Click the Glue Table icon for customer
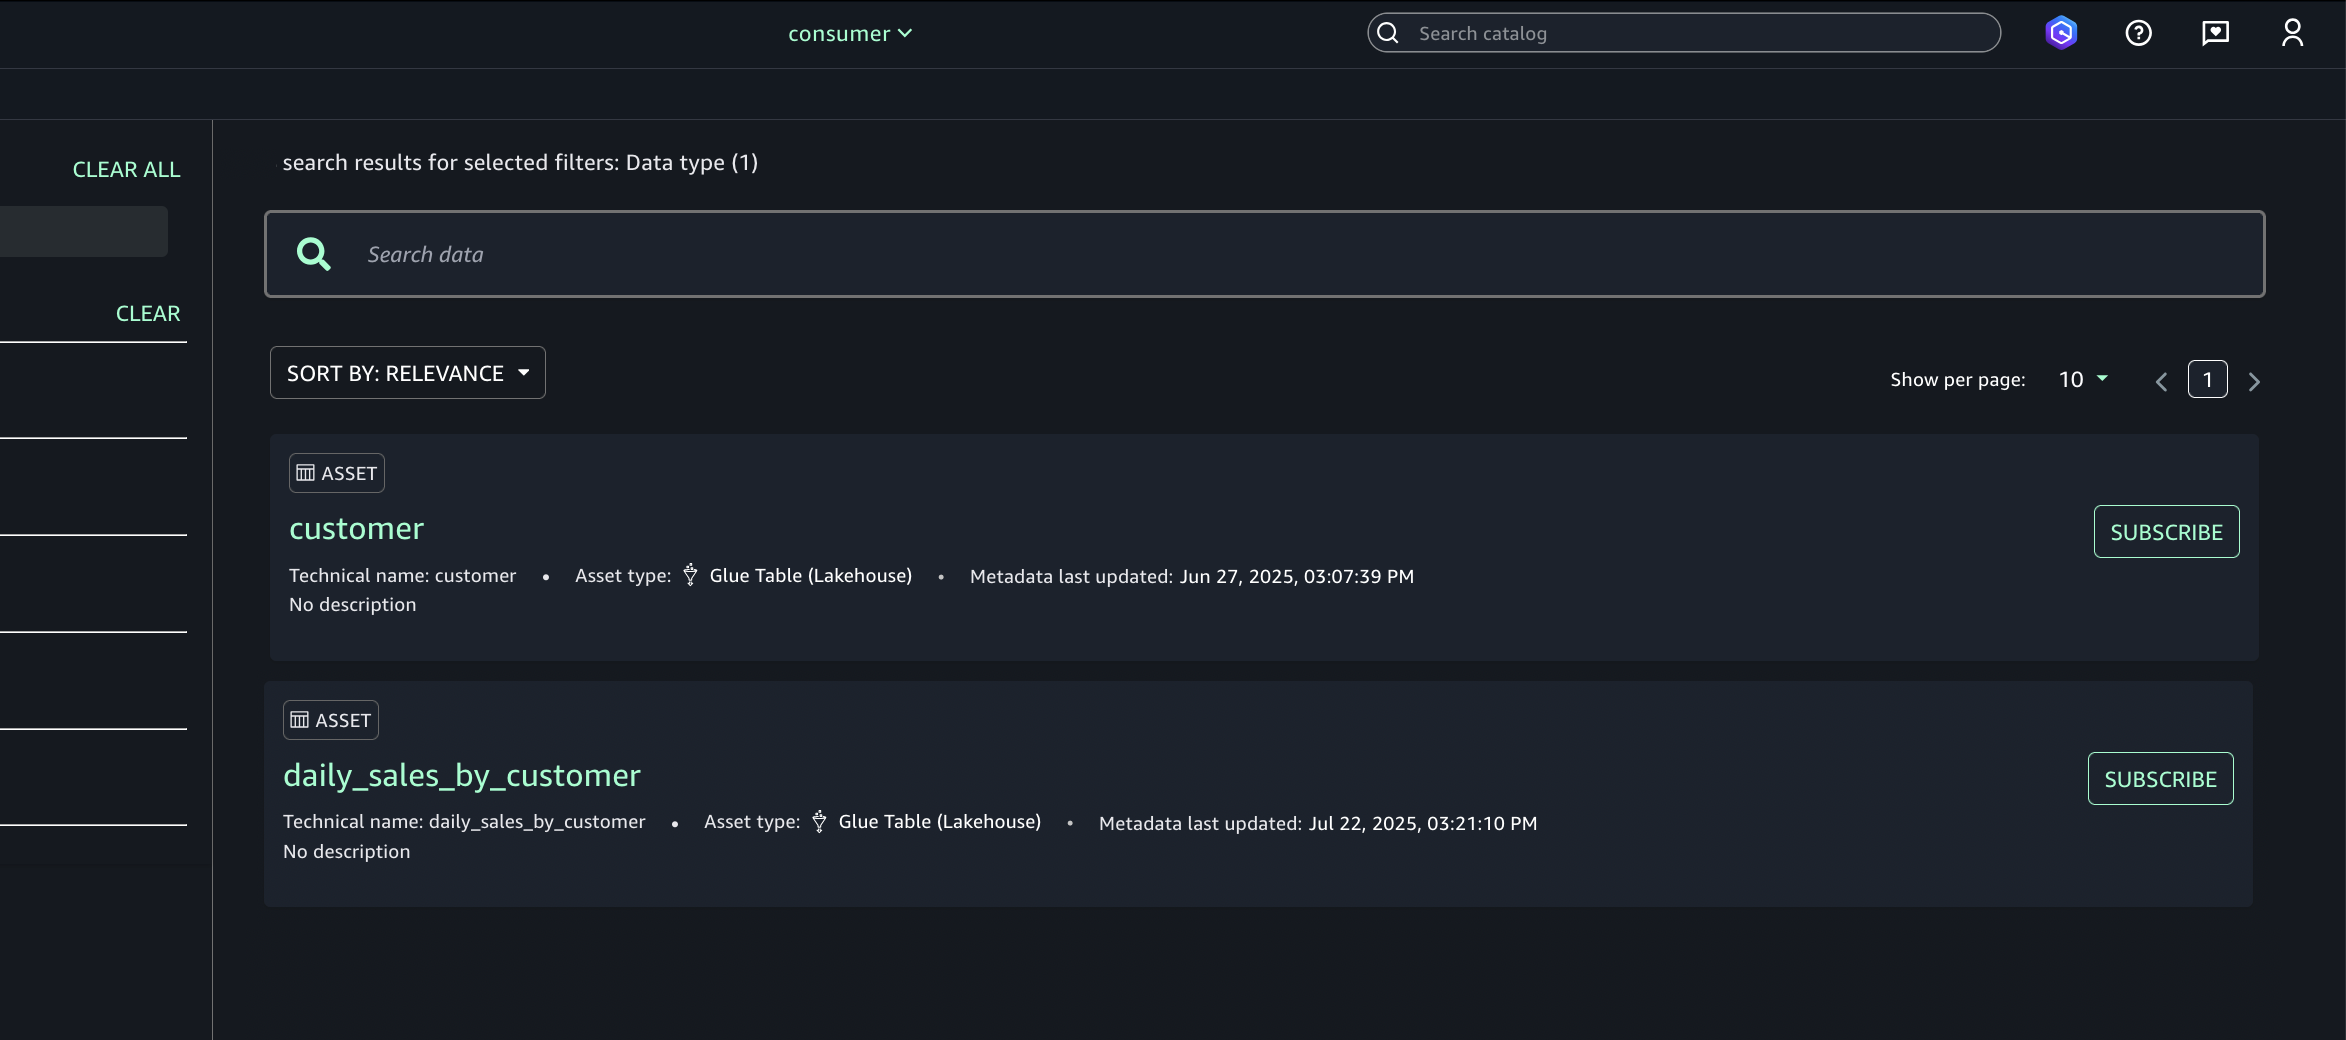 pyautogui.click(x=690, y=575)
